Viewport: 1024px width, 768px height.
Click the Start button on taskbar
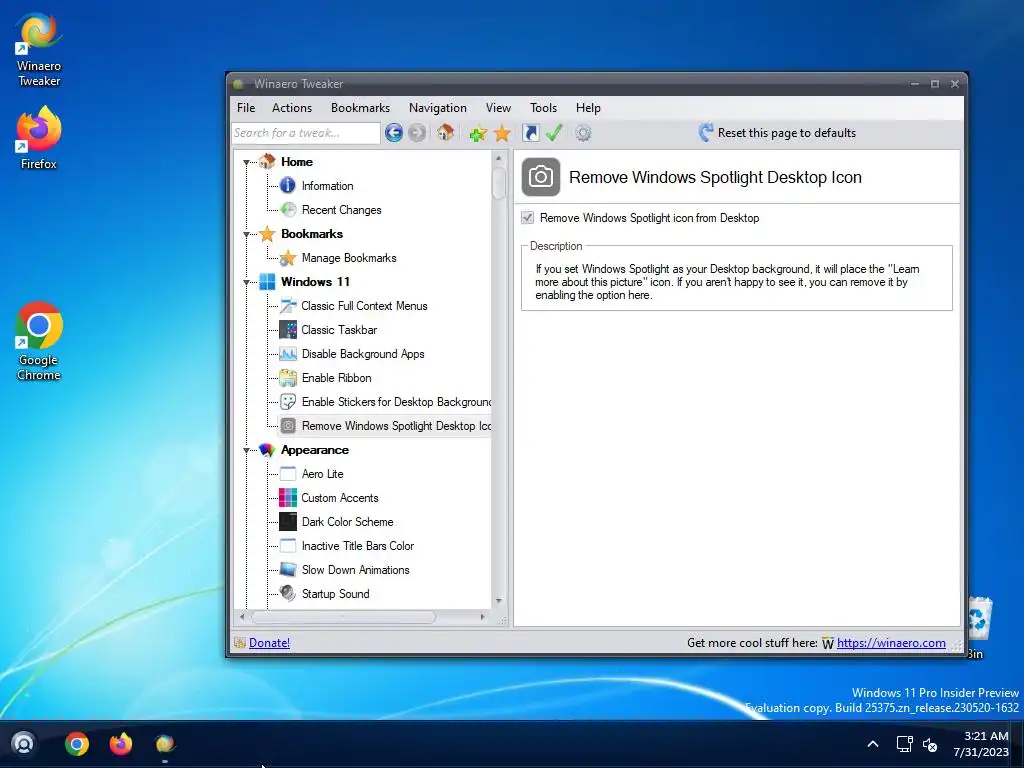pyautogui.click(x=24, y=744)
